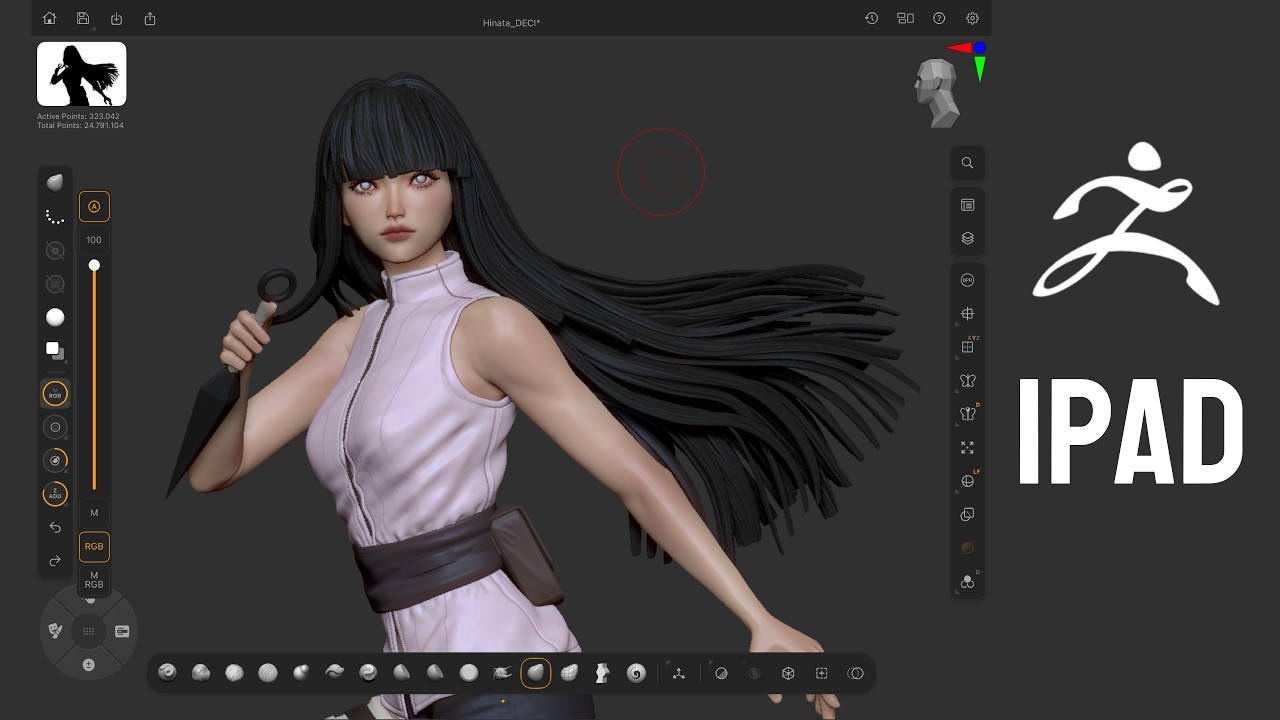Open the subtool layers stack icon
The height and width of the screenshot is (720, 1280).
tap(967, 238)
